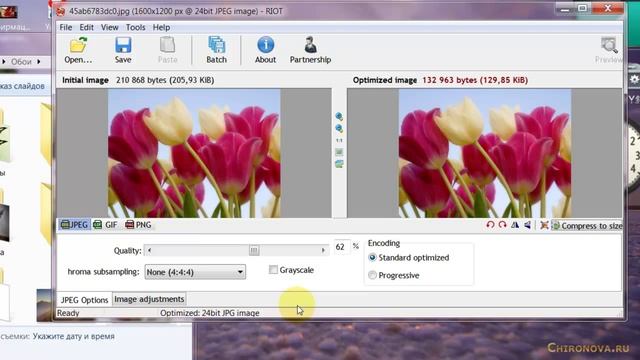Viewport: 640px width, 360px height.
Task: Click the optimized image preview
Action: click(485, 153)
